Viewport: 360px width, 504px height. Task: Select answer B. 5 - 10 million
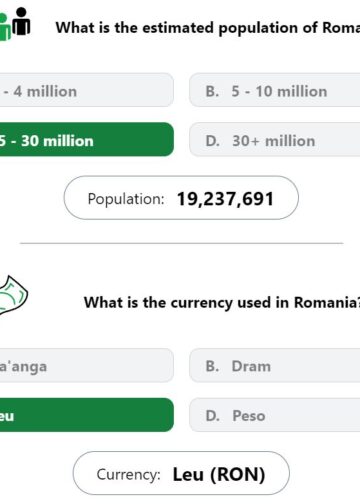pos(275,90)
